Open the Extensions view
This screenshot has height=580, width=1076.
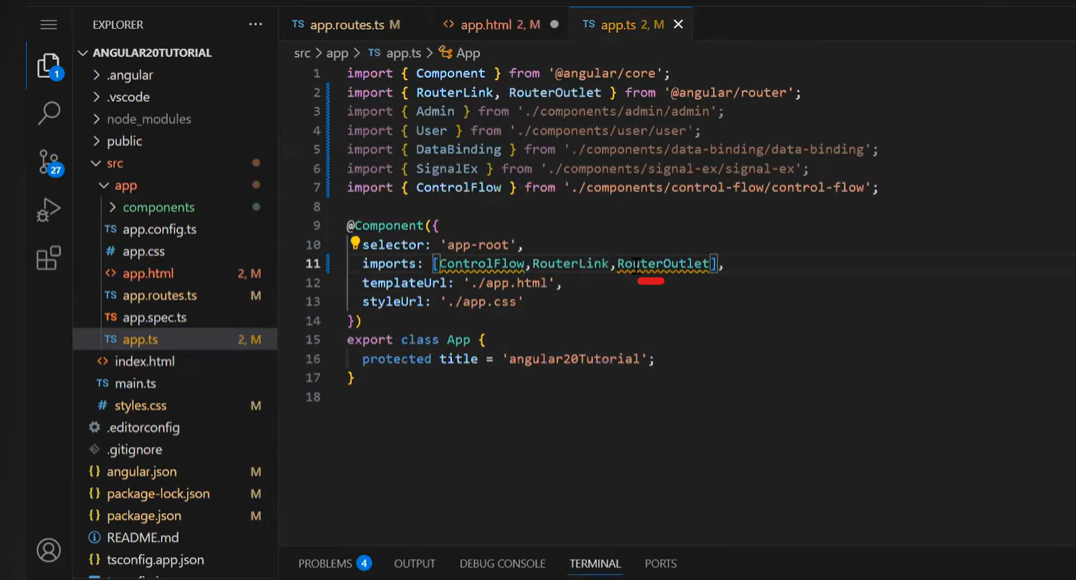[48, 259]
